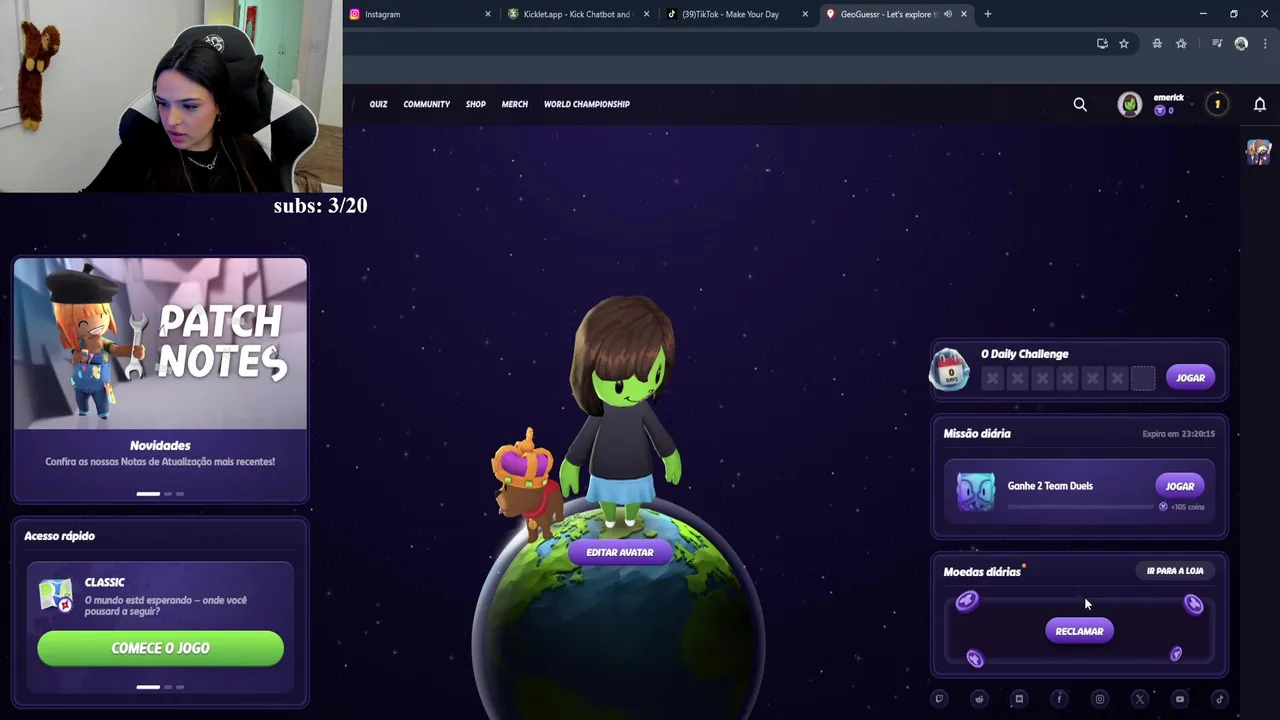Open the GeoGuessr search magnifier
This screenshot has height=720, width=1280.
point(1080,104)
